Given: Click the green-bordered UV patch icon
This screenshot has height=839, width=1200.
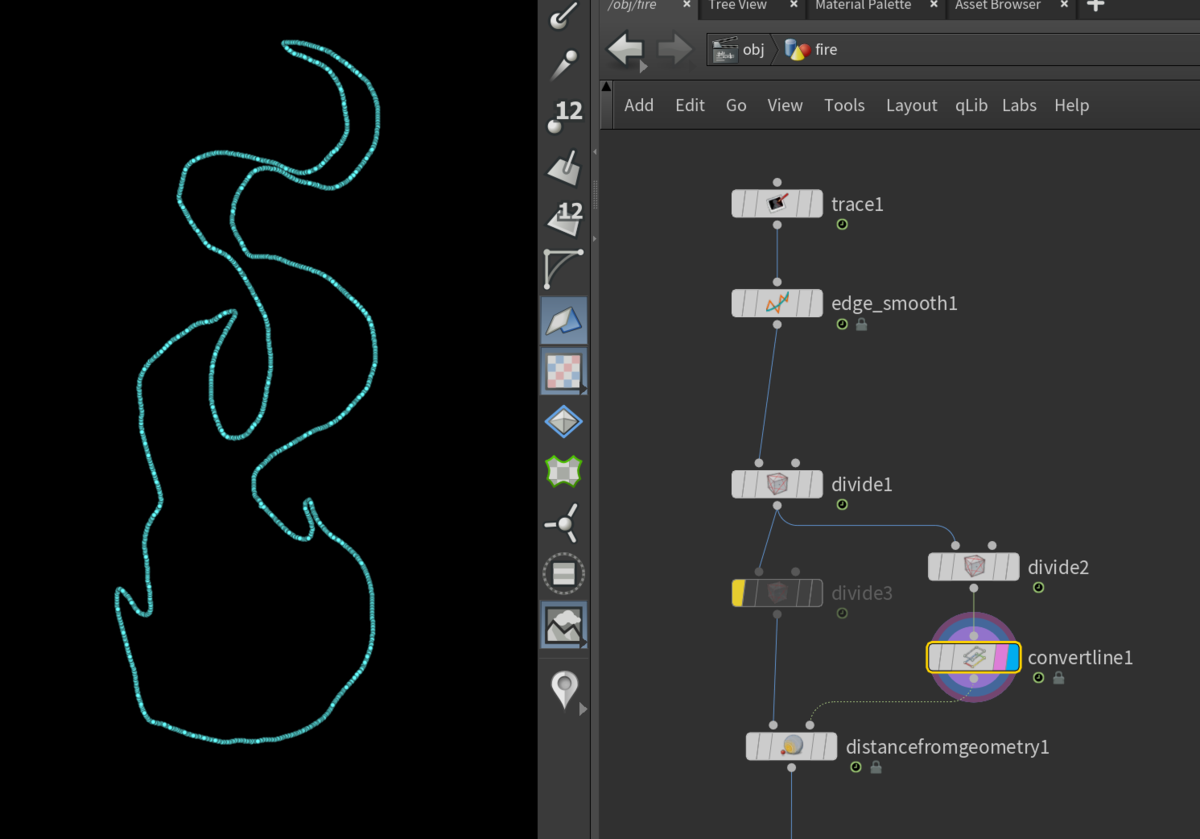Looking at the screenshot, I should 564,471.
